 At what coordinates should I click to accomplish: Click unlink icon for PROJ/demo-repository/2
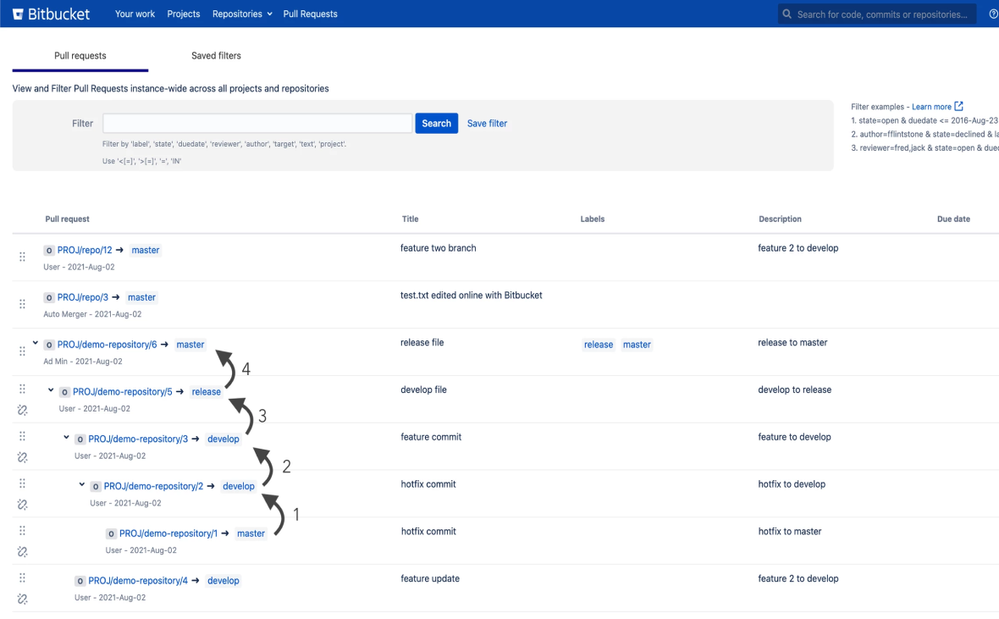[22, 504]
